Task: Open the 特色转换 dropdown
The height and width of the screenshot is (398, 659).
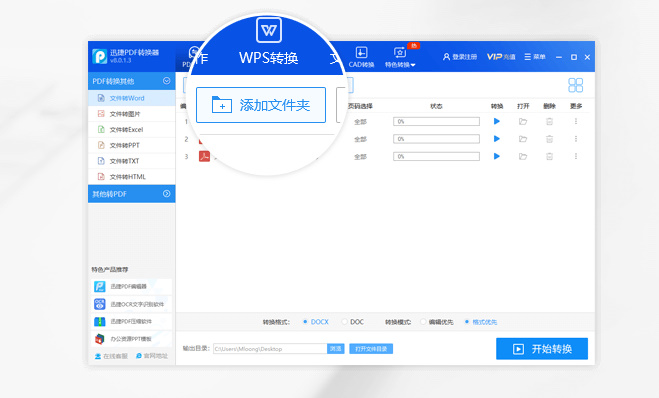Action: [x=400, y=57]
